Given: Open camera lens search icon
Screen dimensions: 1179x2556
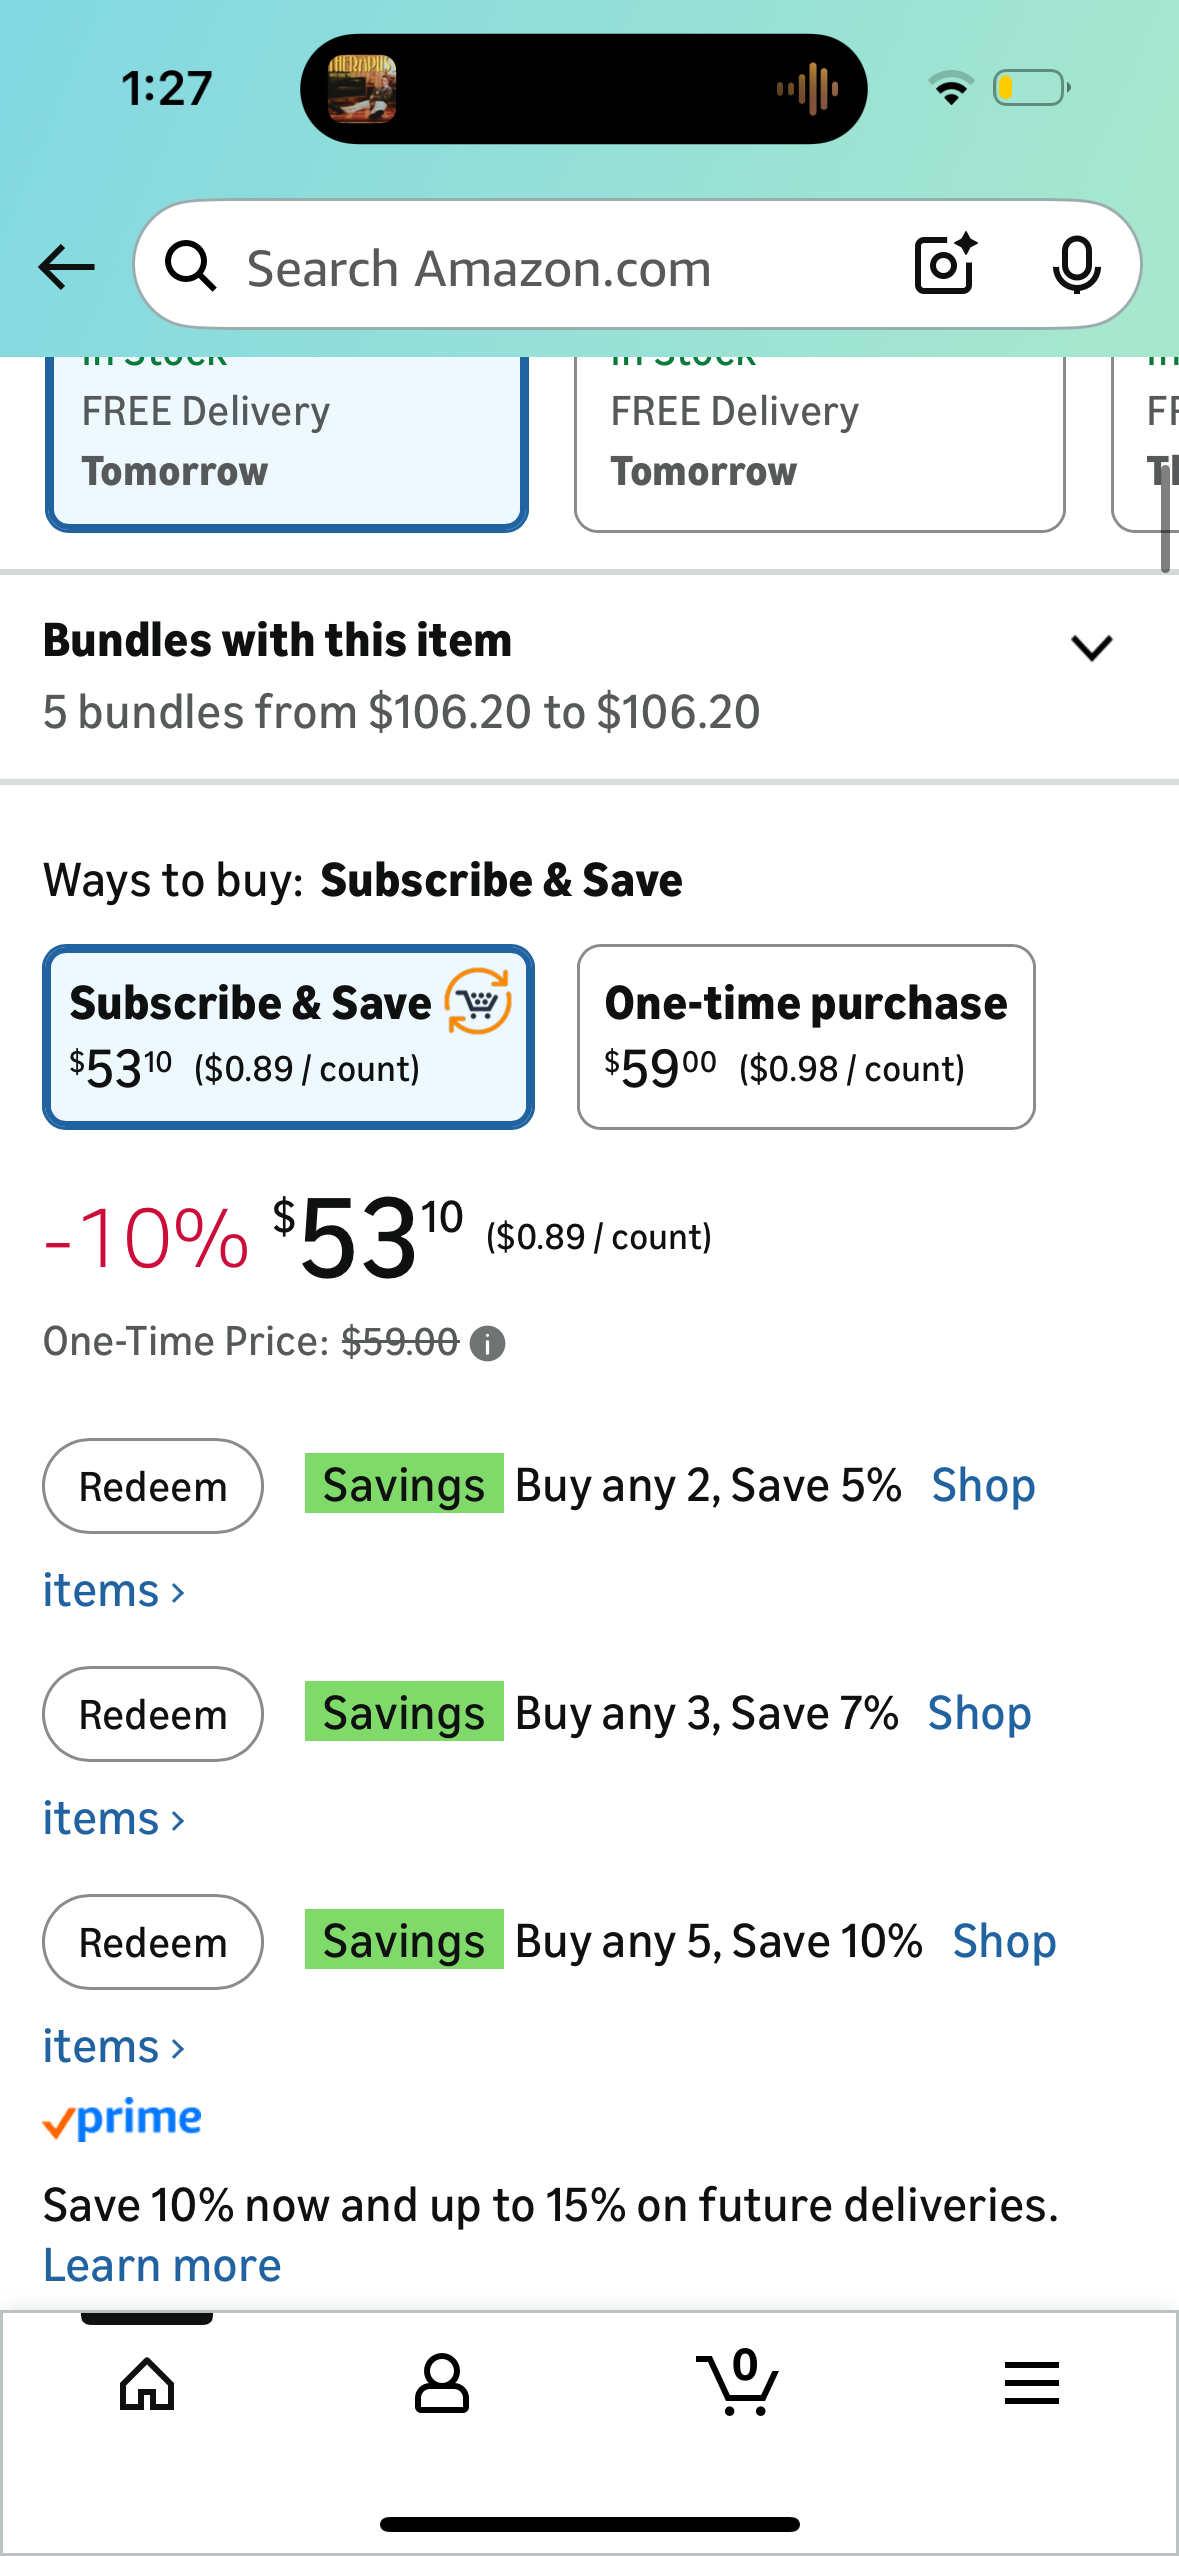Looking at the screenshot, I should (x=944, y=265).
